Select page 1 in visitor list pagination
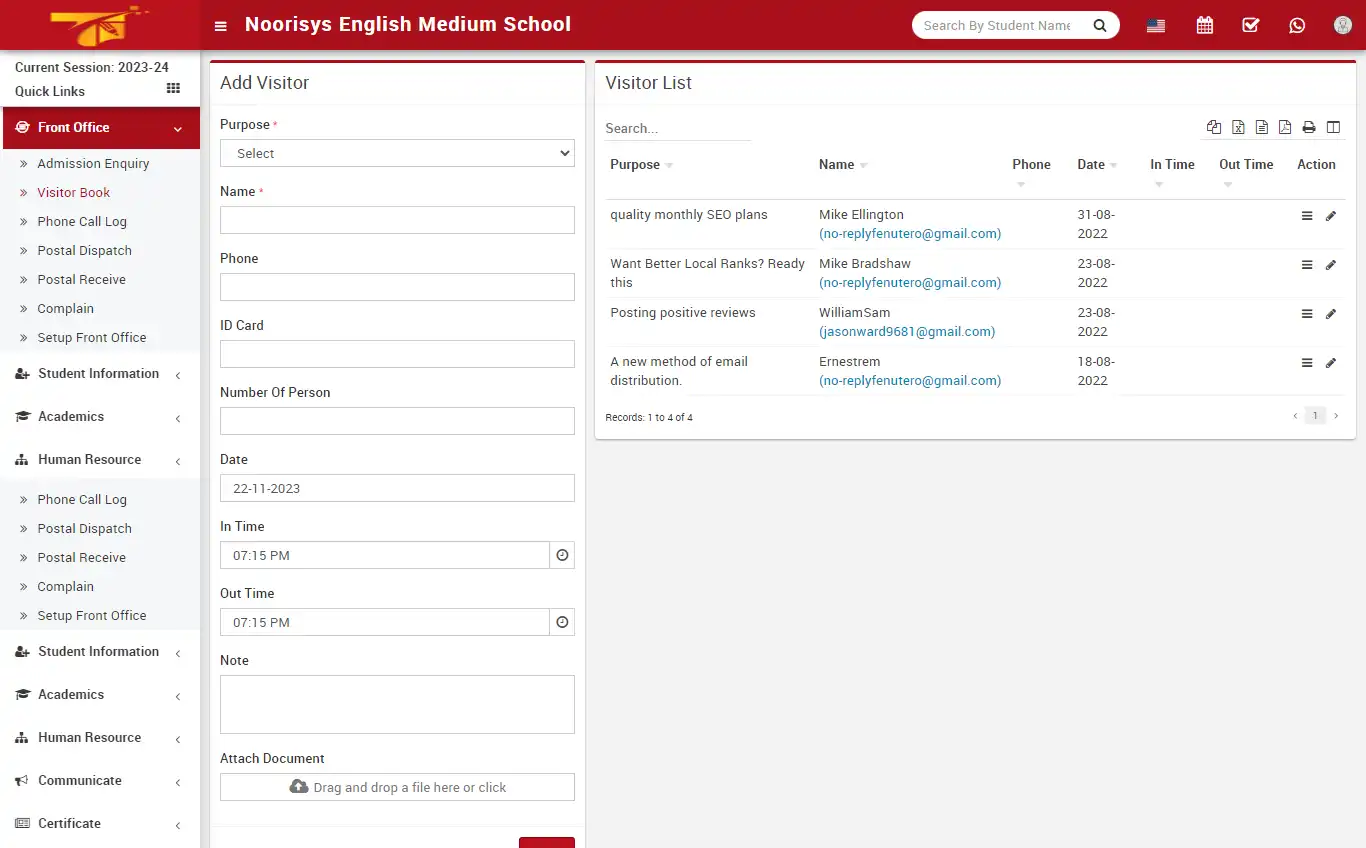The width and height of the screenshot is (1366, 848). point(1315,415)
